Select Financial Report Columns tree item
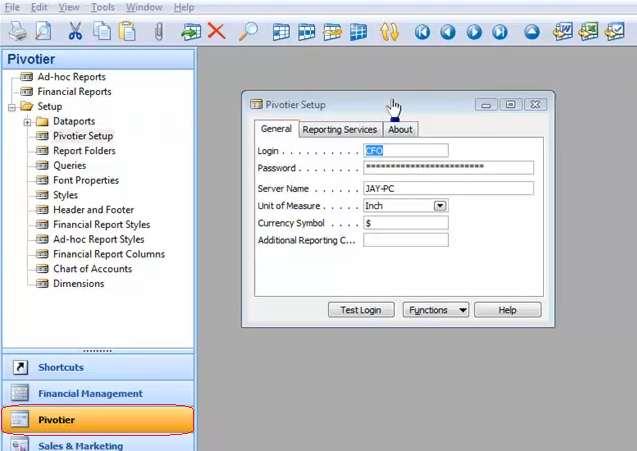637x451 pixels. (x=109, y=254)
